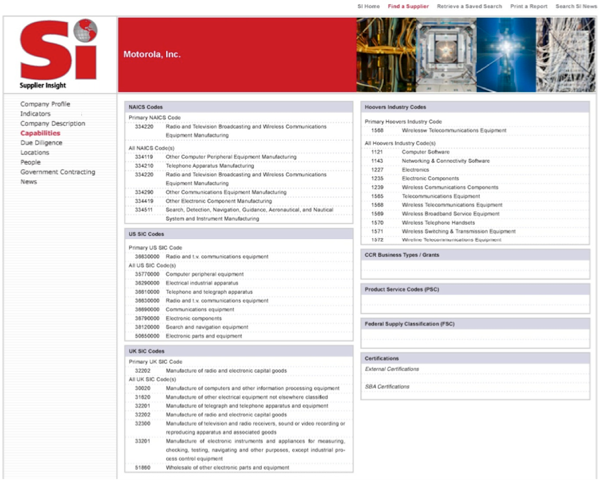
Task: Select Hoovers code 1227 Electronics
Action: tap(475, 170)
